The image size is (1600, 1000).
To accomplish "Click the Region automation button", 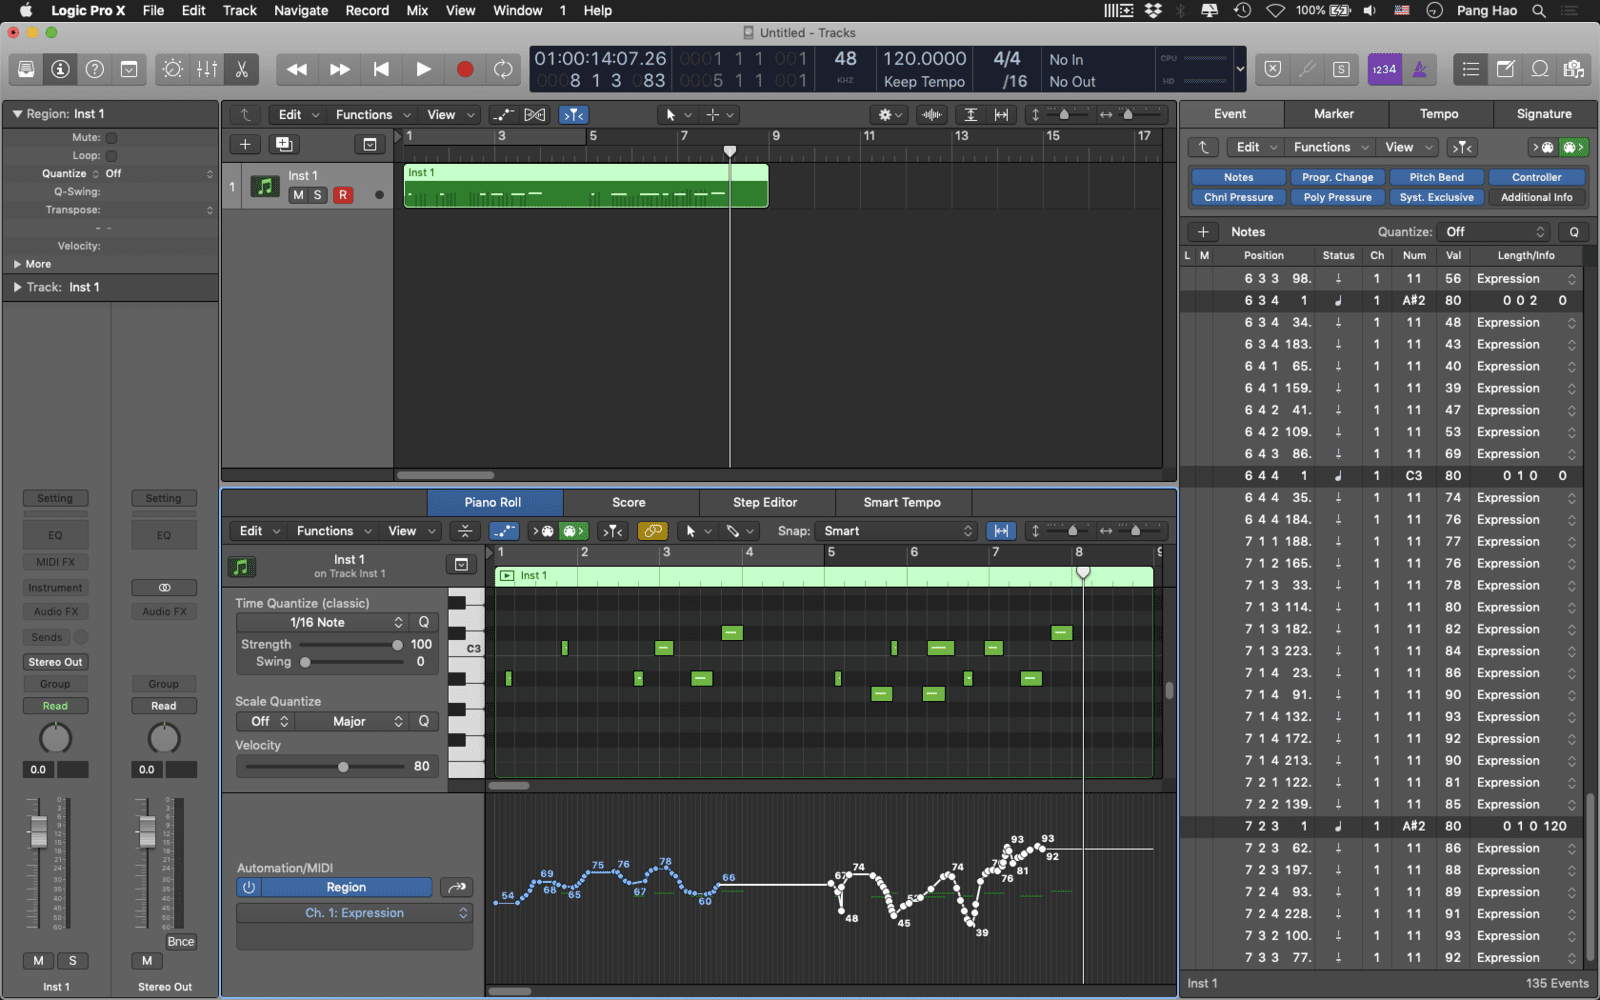I will pos(345,887).
